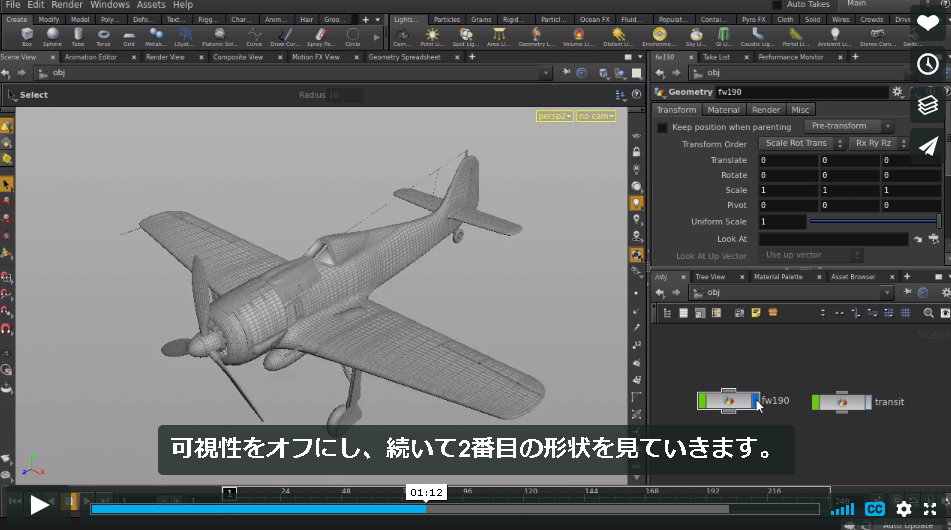Image resolution: width=951 pixels, height=530 pixels.
Task: Open the video settings gear
Action: click(x=903, y=509)
